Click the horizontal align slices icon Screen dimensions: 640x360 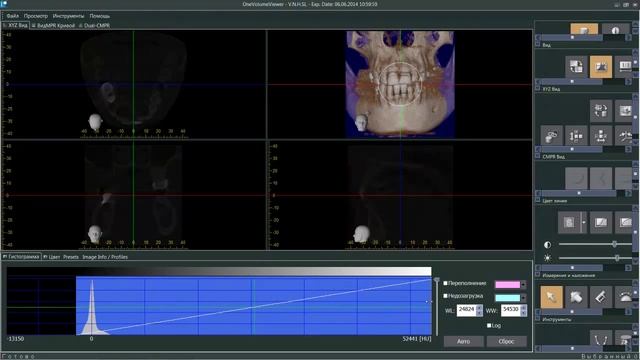point(601,136)
